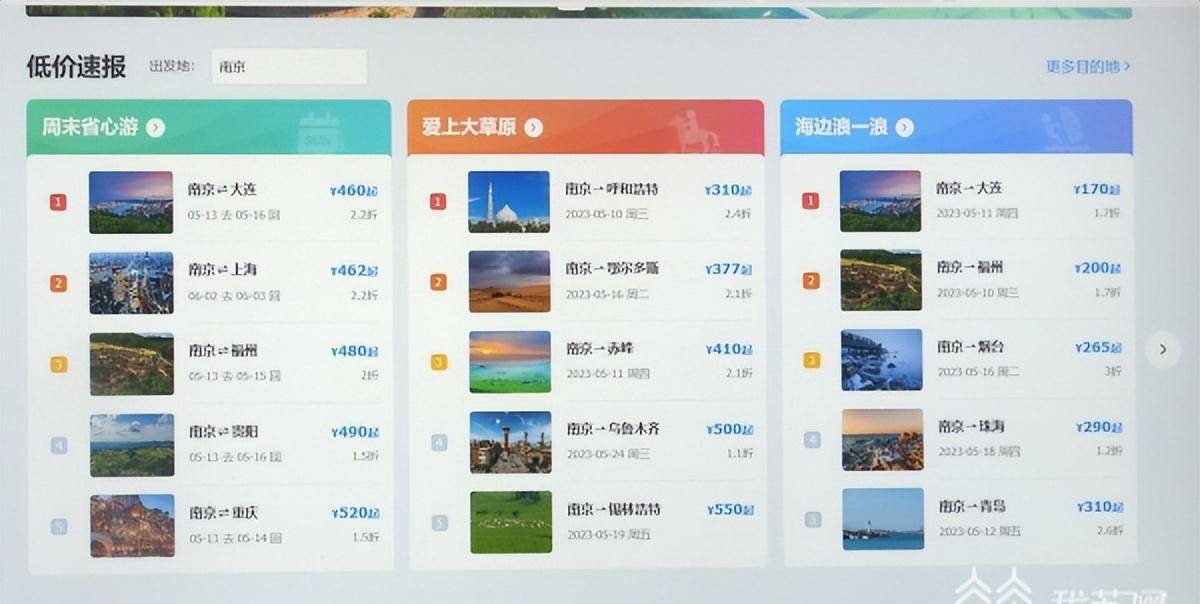Open the 赤峰 sunset thumbnail

(510, 362)
